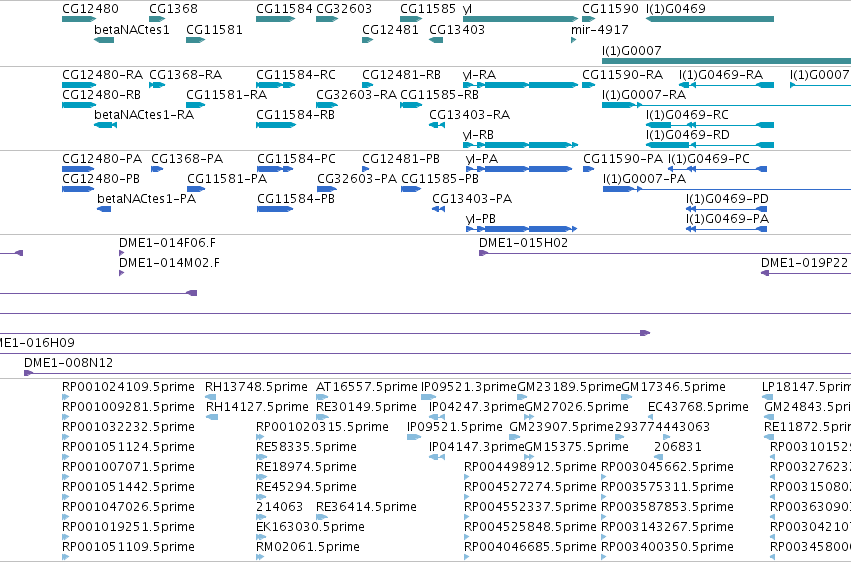The height and width of the screenshot is (562, 851).
Task: Click the CG11584-RB transcript label
Action: point(295,114)
